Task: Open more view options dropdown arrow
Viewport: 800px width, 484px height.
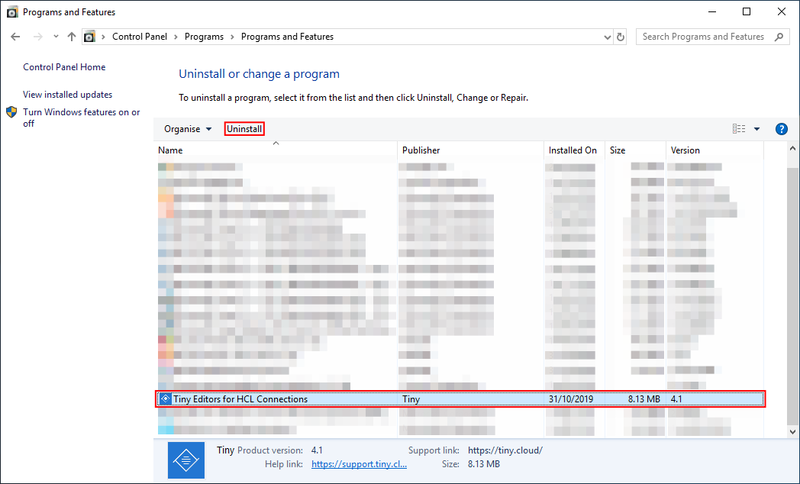Action: pos(757,129)
